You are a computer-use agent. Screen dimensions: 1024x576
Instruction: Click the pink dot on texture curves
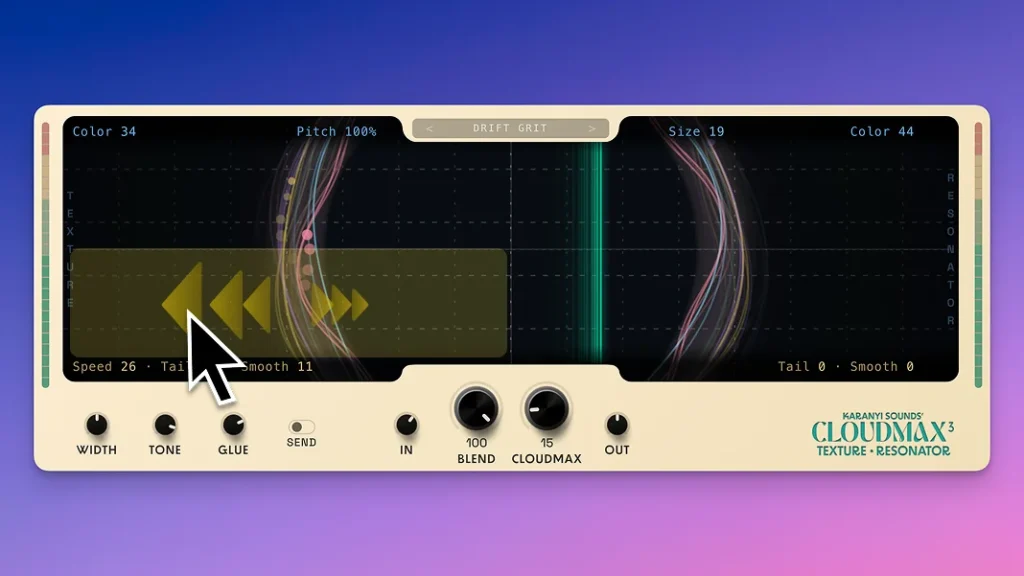coord(307,234)
